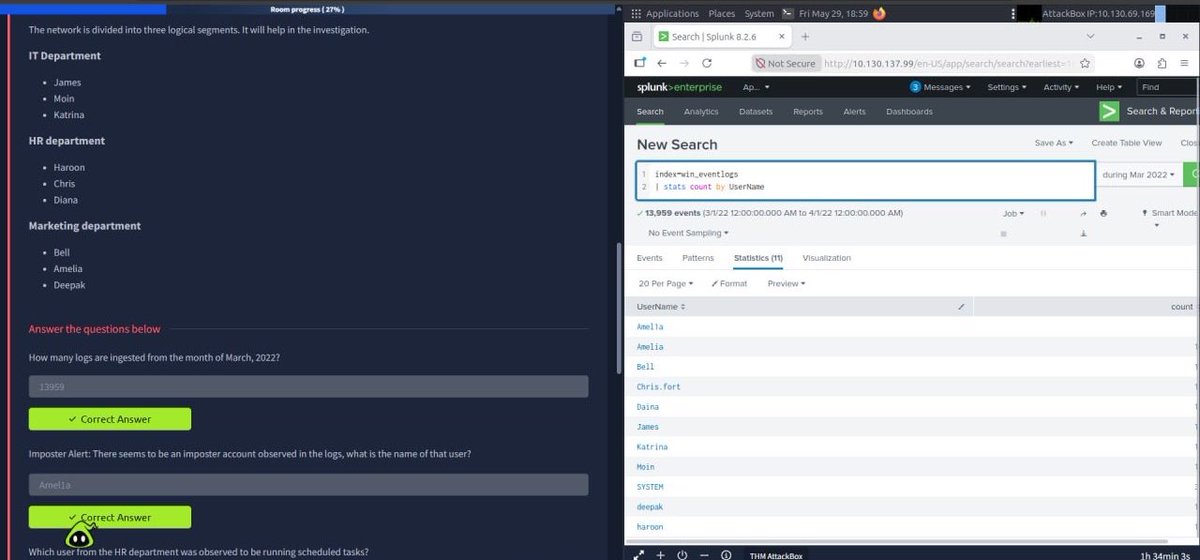The image size is (1200, 560).
Task: Open the time range picker during Mar 2022
Action: [x=1139, y=174]
